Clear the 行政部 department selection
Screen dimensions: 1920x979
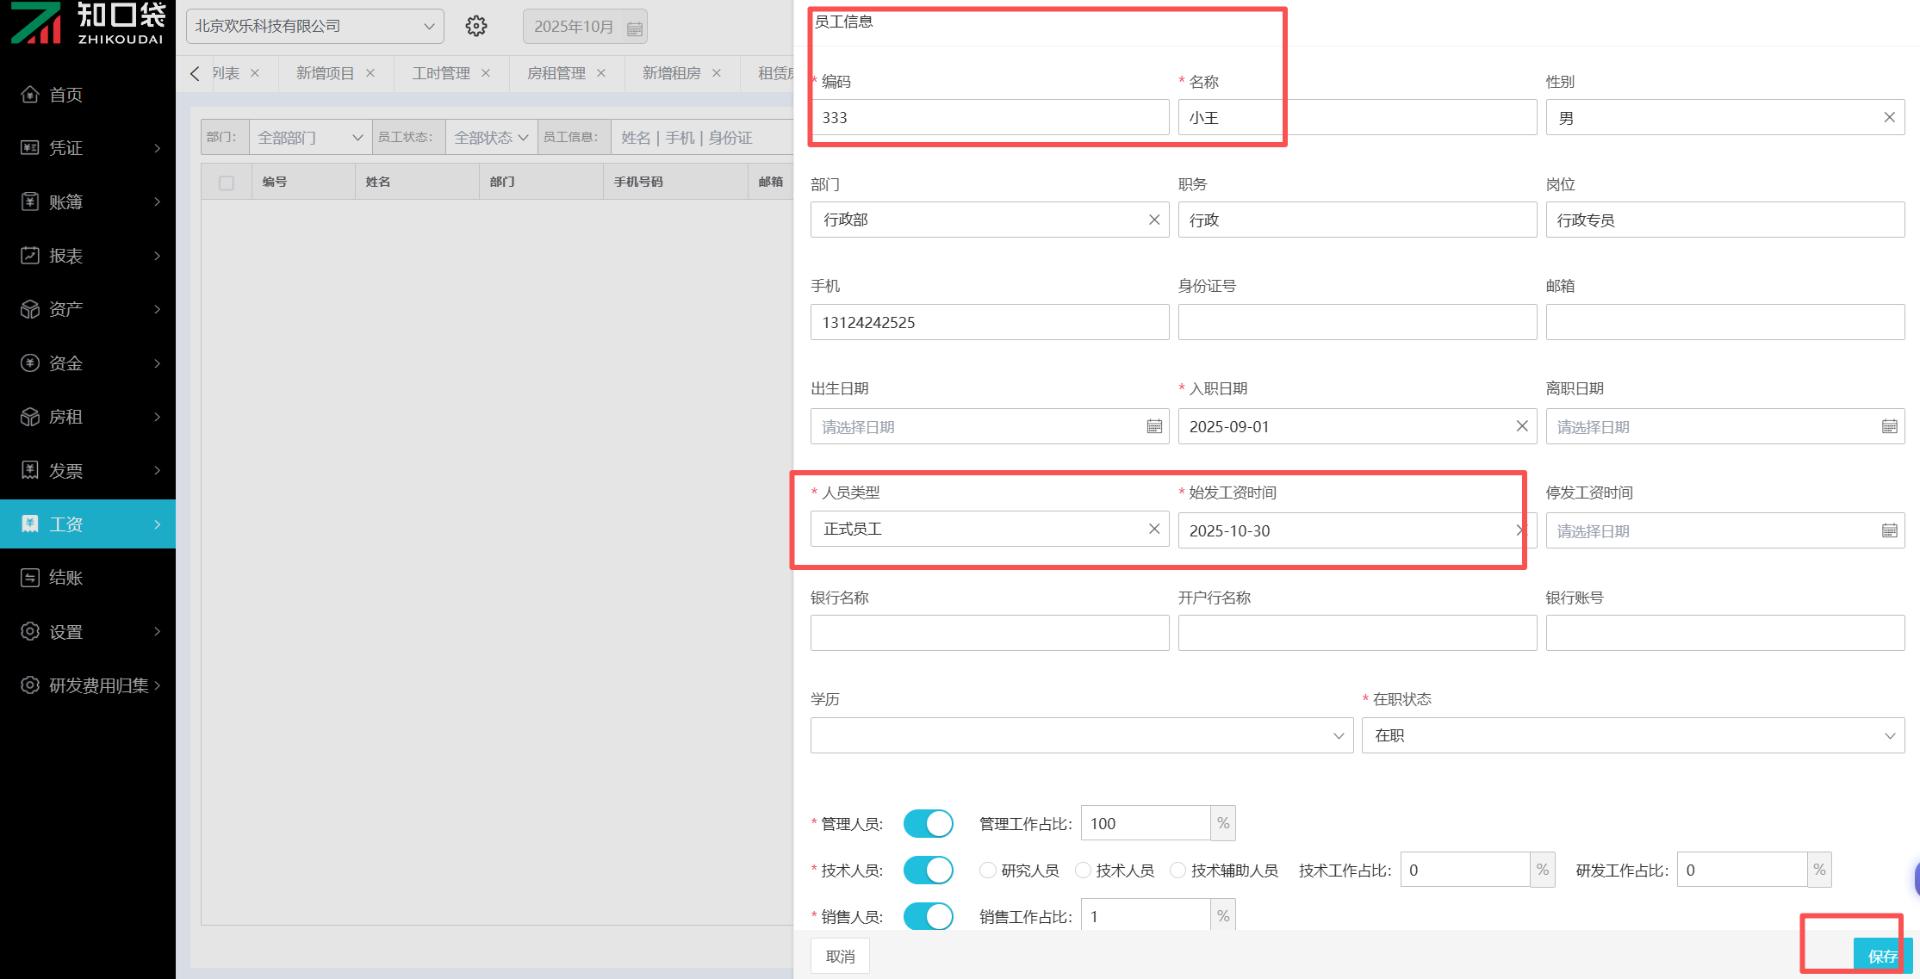pos(1154,220)
